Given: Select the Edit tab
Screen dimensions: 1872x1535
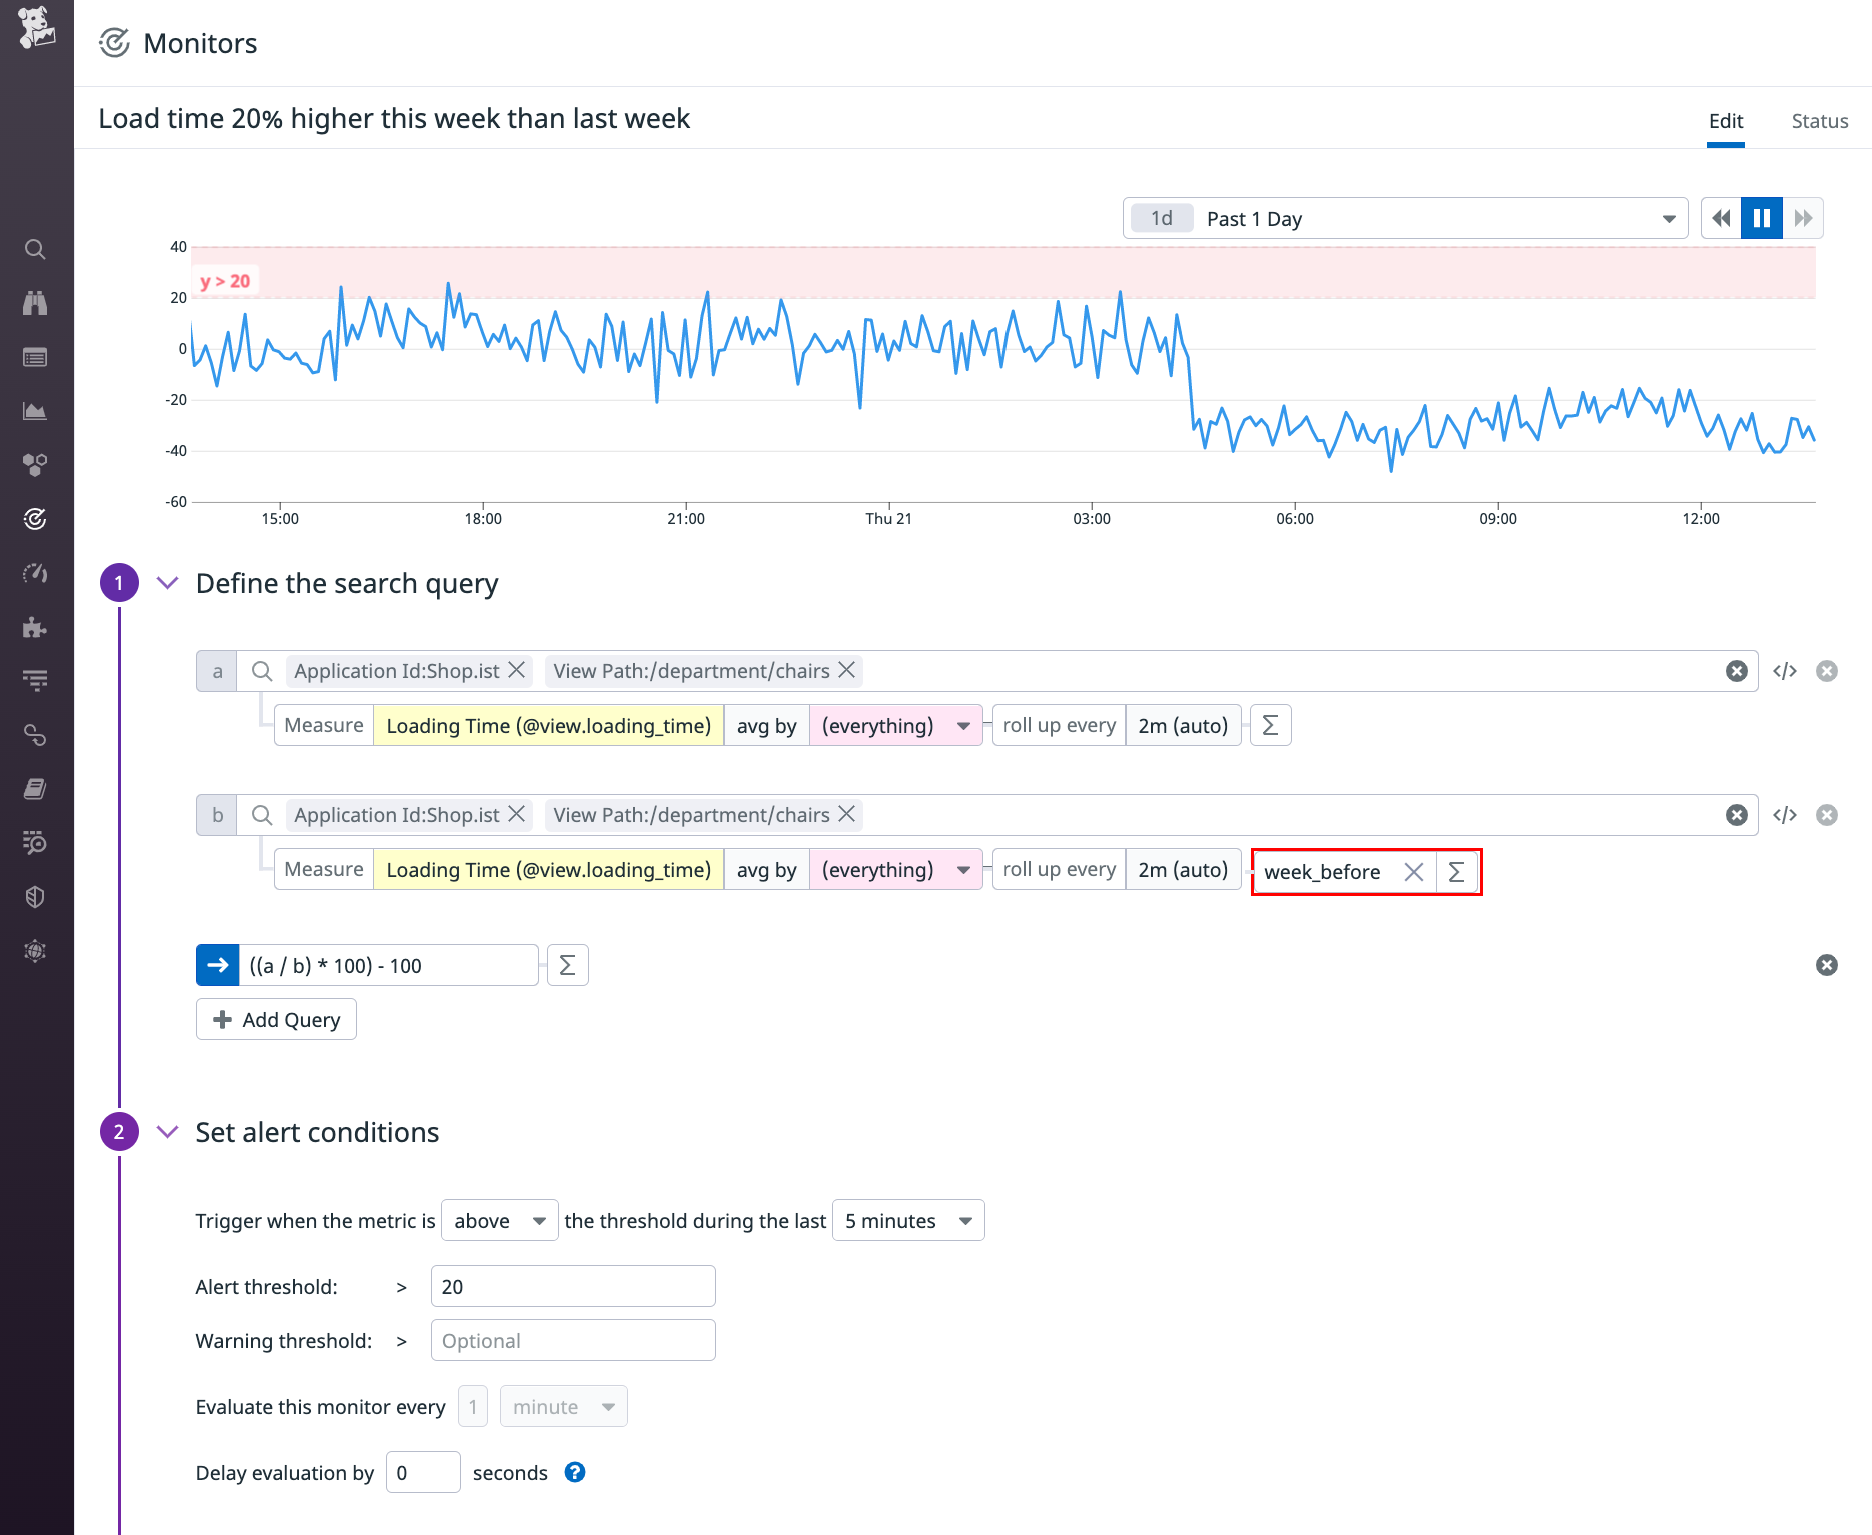Looking at the screenshot, I should pyautogui.click(x=1726, y=120).
